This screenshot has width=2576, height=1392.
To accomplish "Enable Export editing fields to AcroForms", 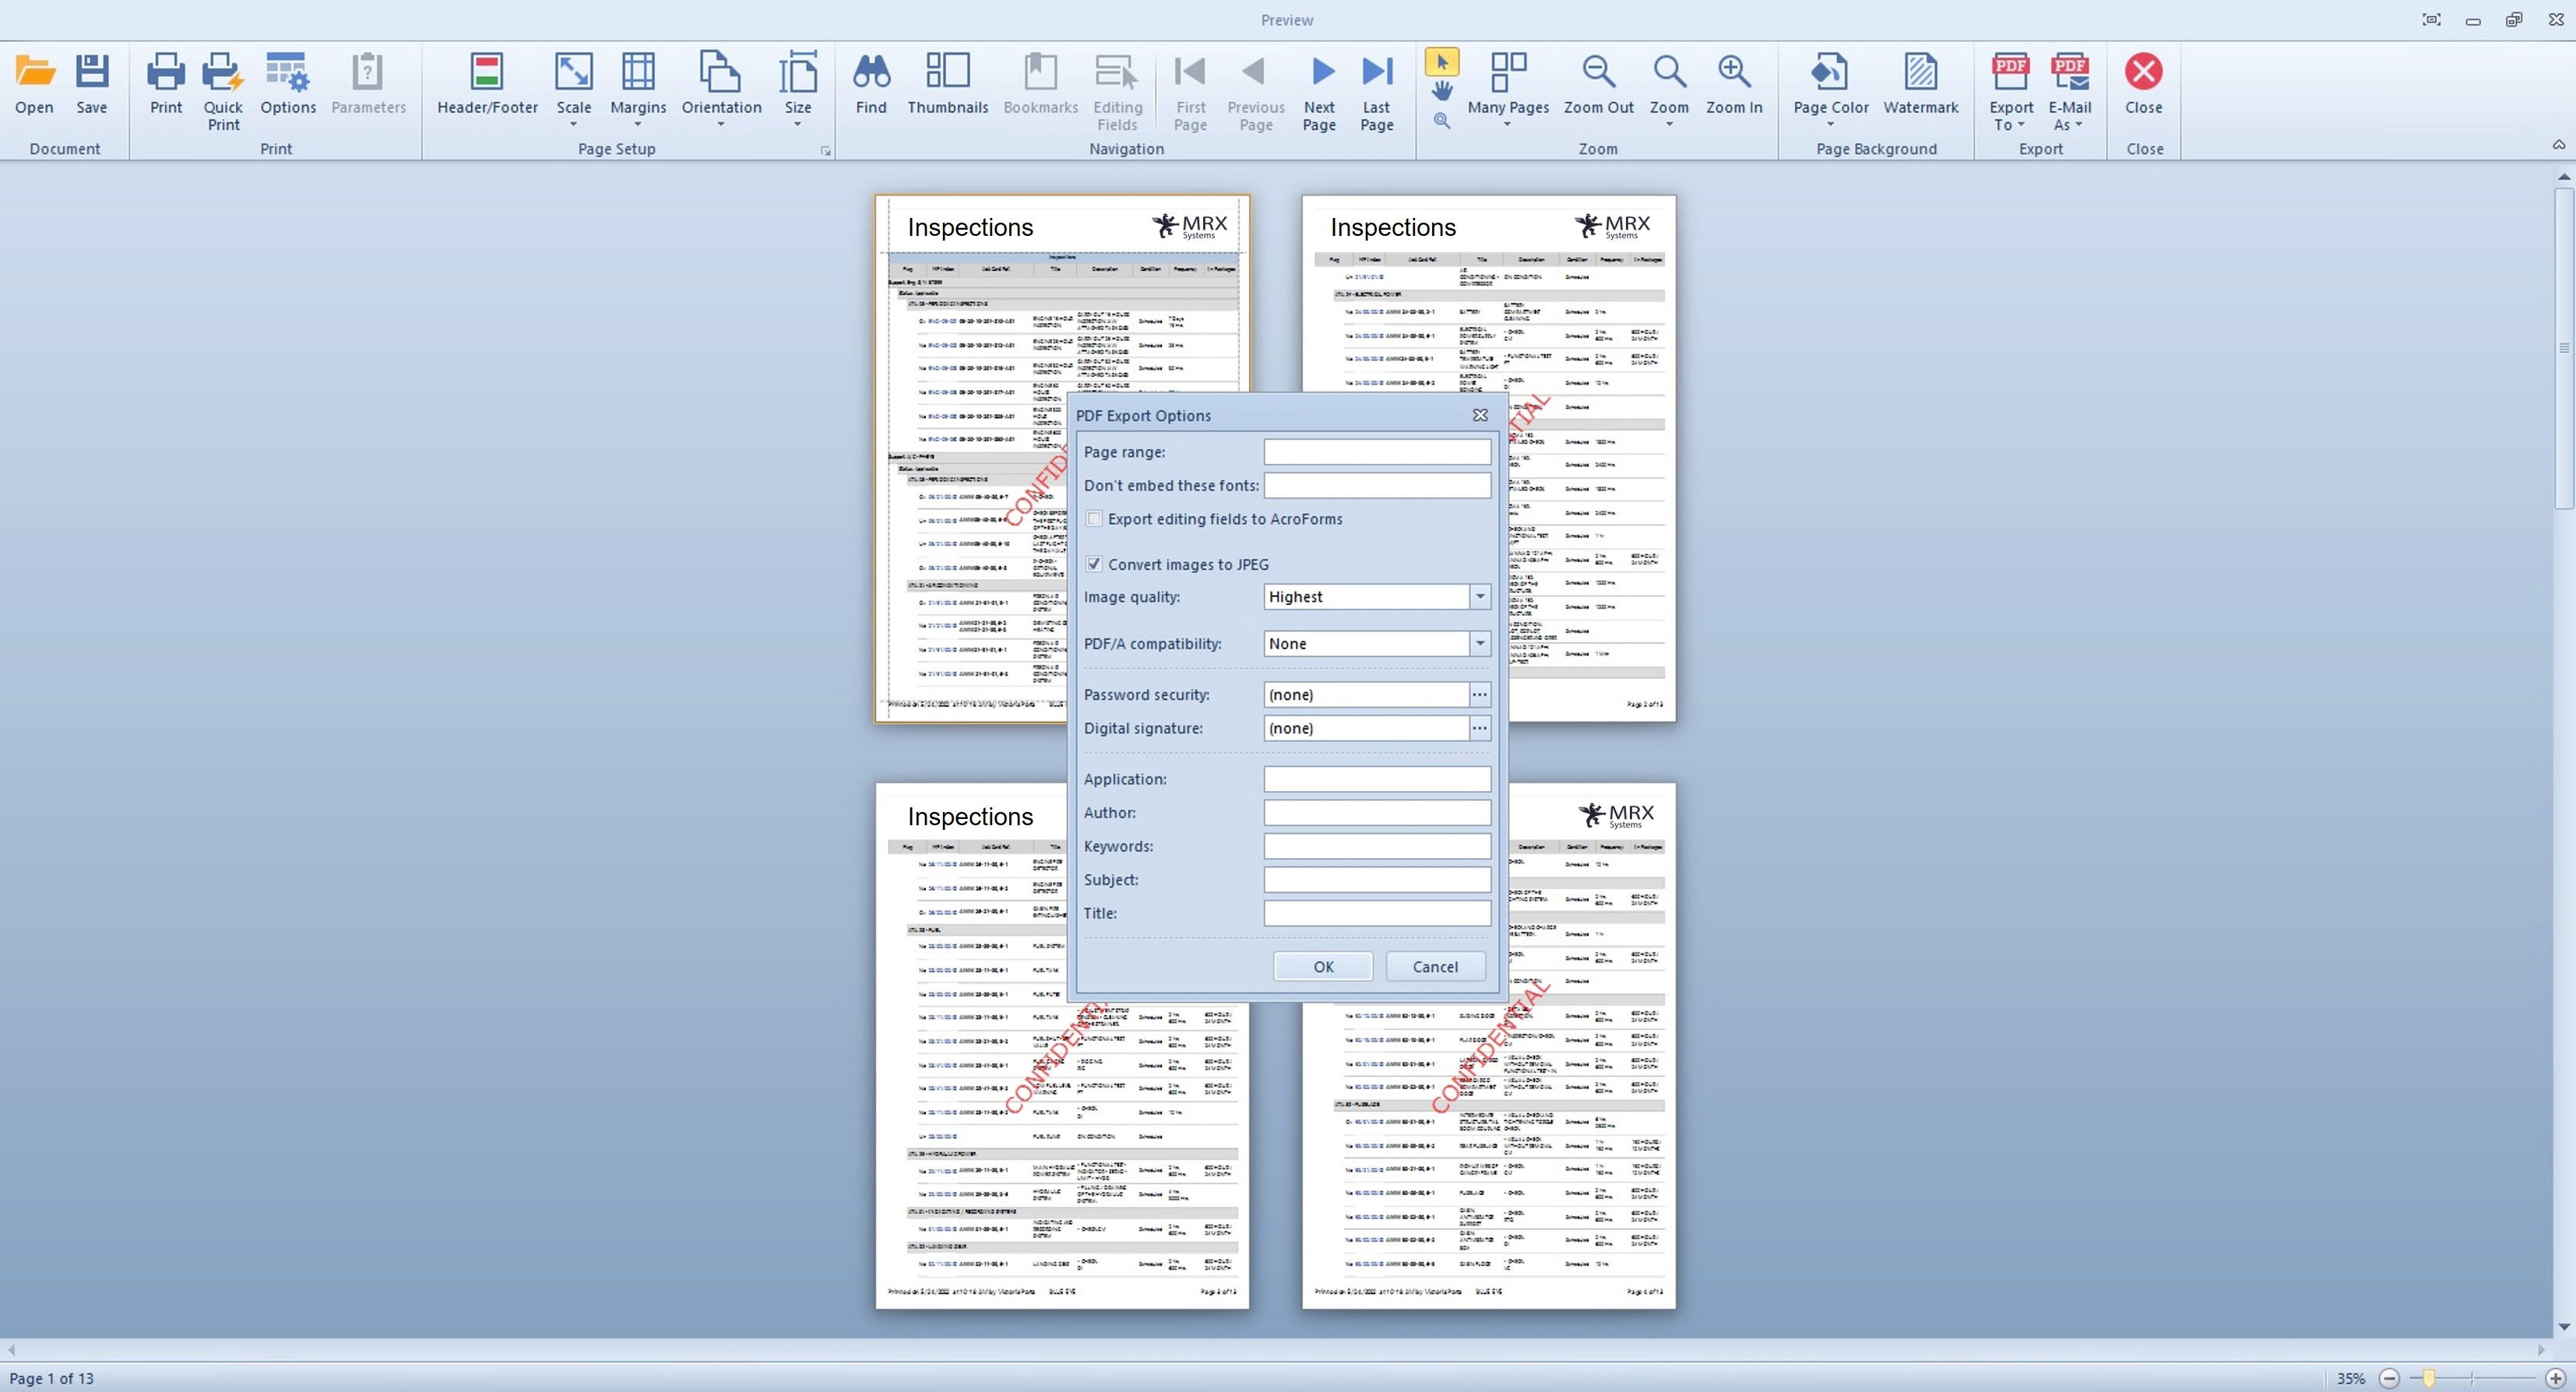I will 1094,518.
